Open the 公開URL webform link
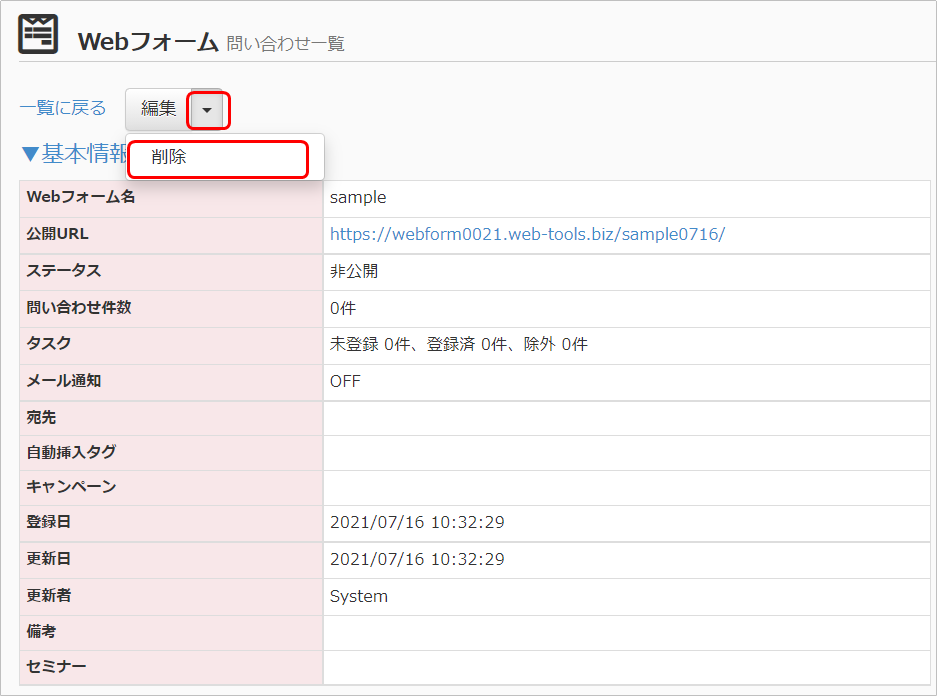Image resolution: width=937 pixels, height=696 pixels. pyautogui.click(x=527, y=234)
